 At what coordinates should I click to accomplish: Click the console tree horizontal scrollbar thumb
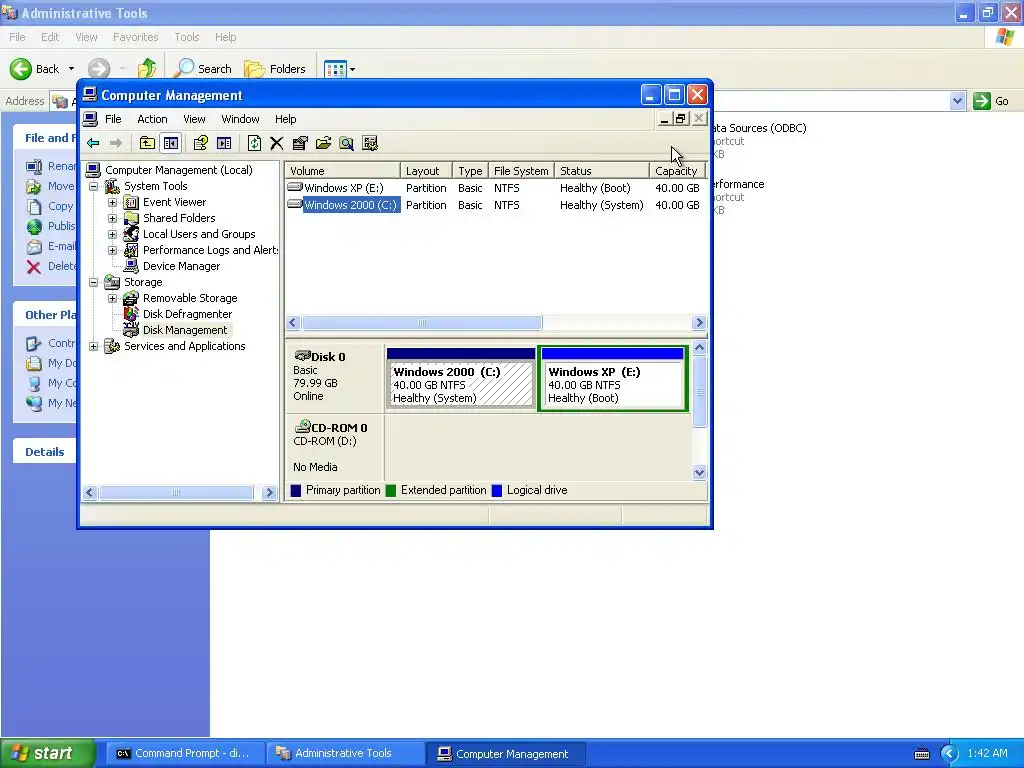(x=176, y=492)
